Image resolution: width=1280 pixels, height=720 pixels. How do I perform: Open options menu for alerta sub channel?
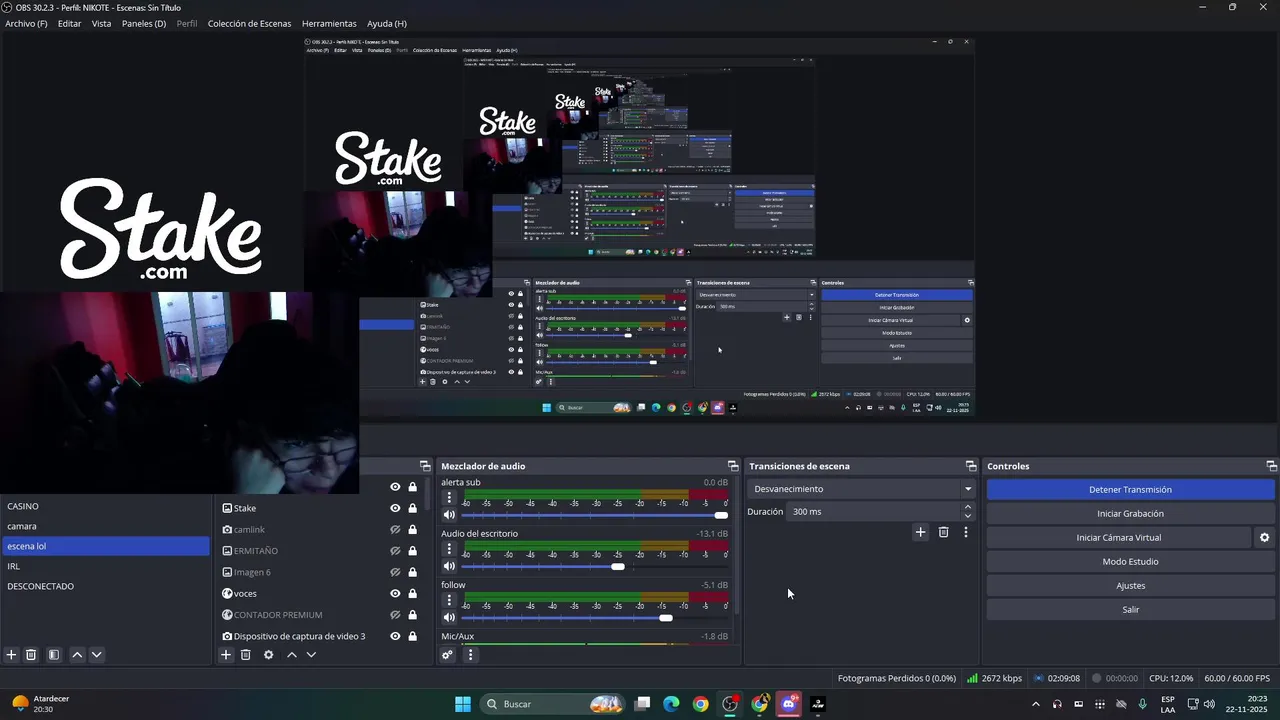449,498
